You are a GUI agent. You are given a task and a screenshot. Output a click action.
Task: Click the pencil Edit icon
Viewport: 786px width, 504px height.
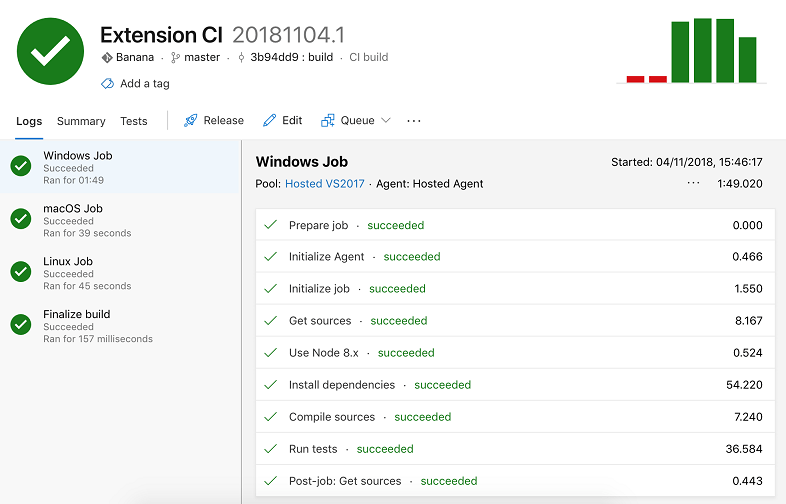click(269, 121)
